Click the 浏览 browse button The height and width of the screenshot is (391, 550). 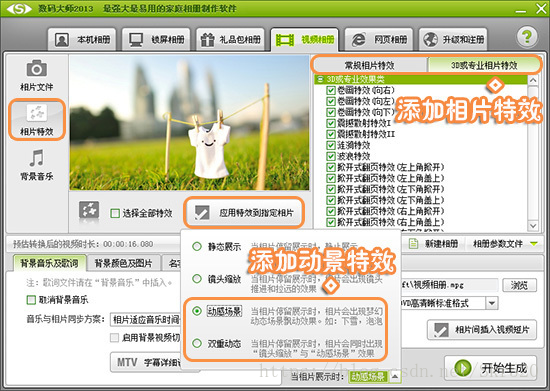(519, 285)
